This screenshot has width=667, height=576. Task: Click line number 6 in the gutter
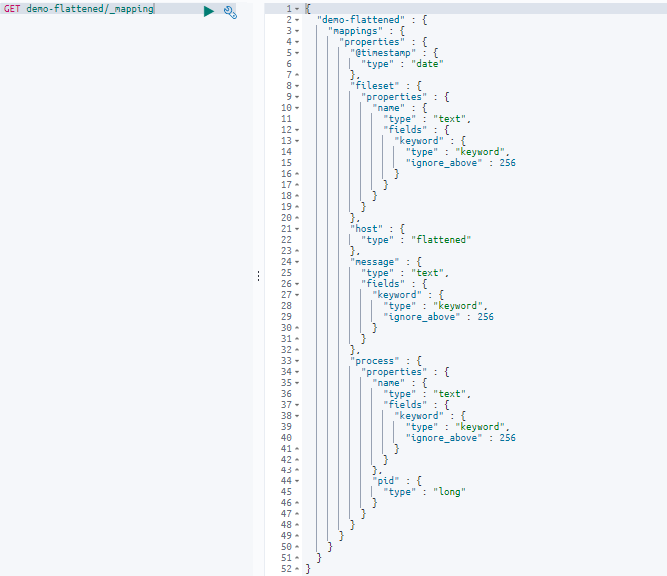coord(289,64)
